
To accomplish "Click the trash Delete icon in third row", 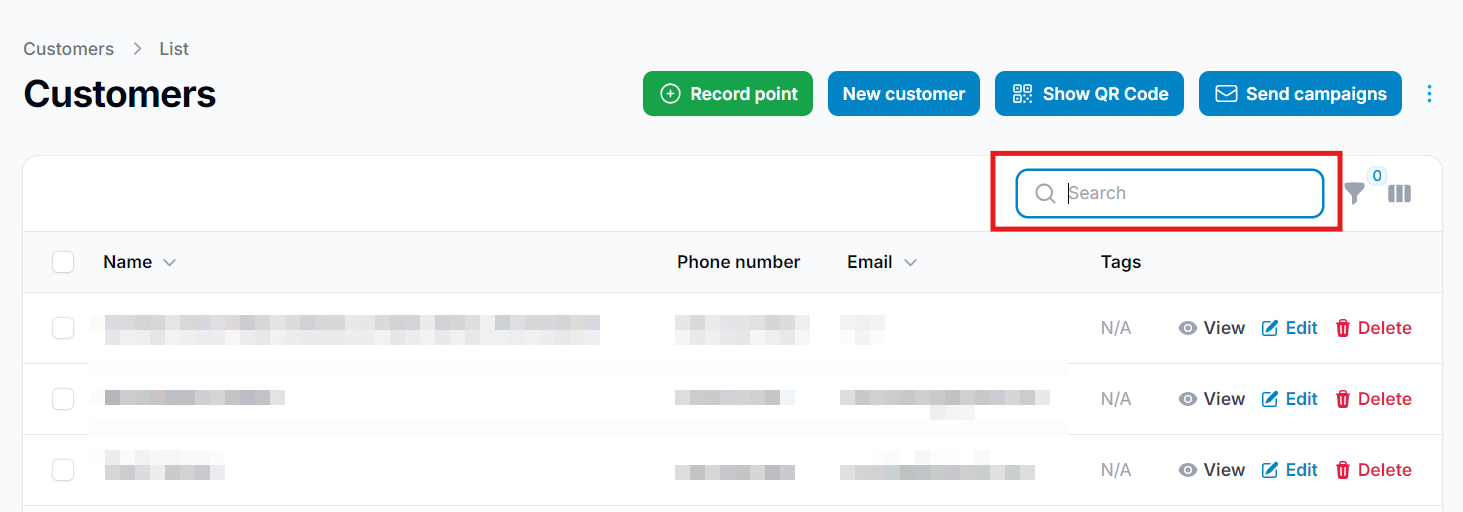I will pyautogui.click(x=1343, y=470).
